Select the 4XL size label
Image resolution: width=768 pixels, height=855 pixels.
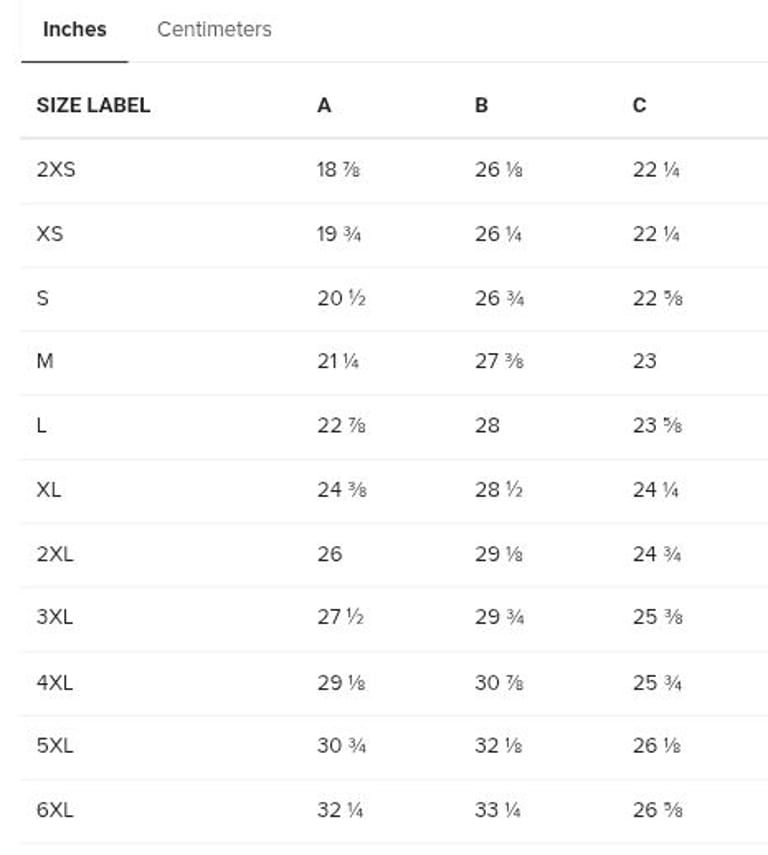coord(55,682)
